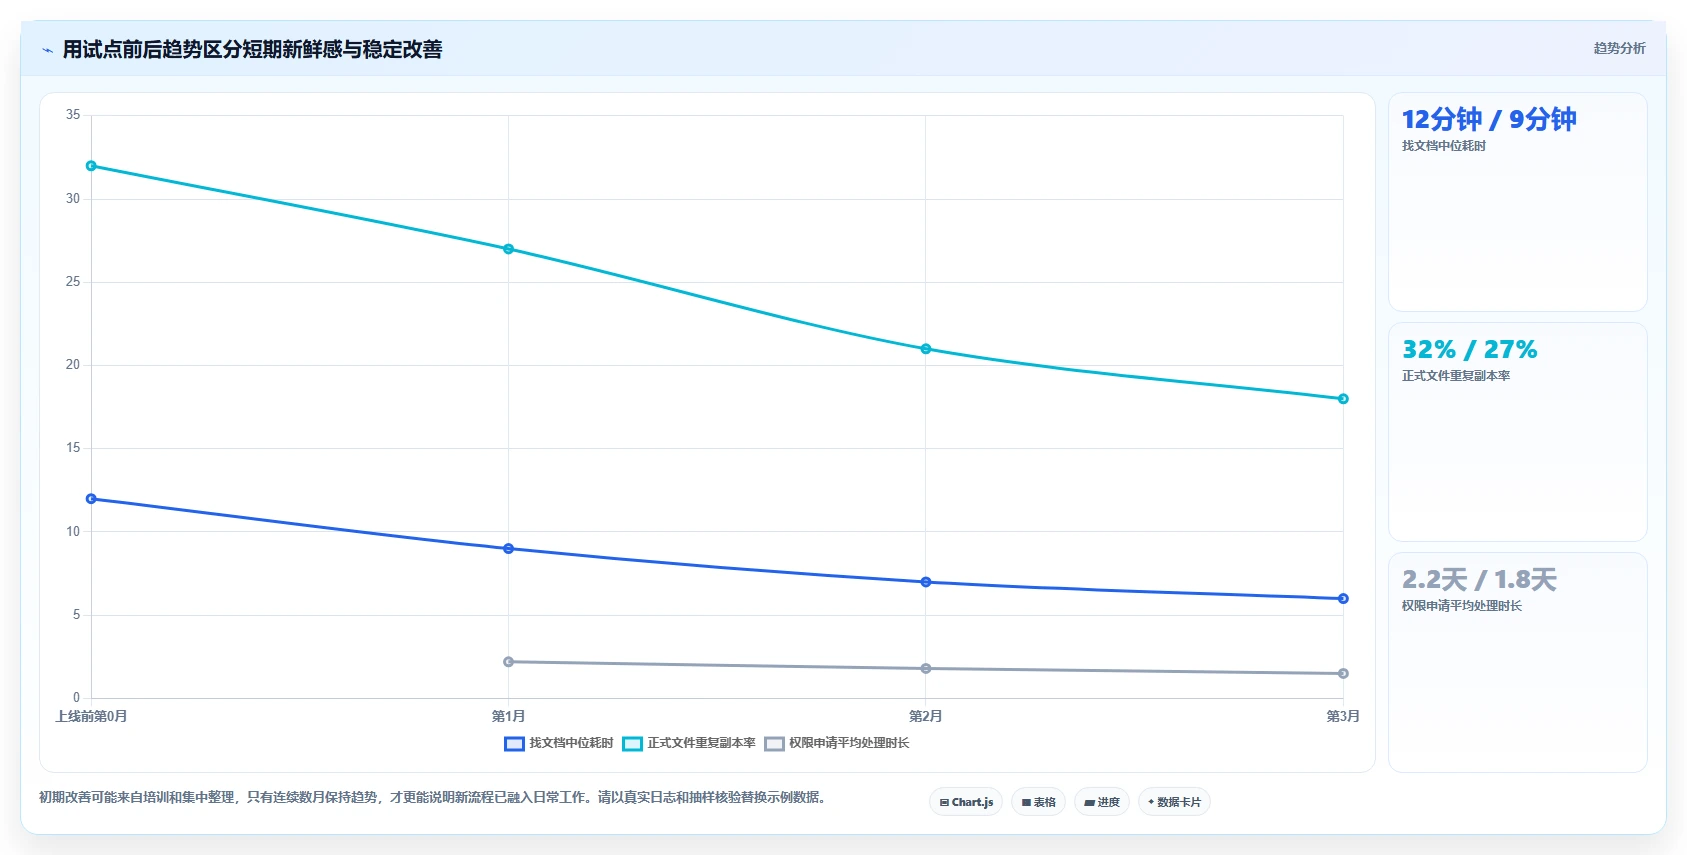Click the 35 y-axis label
The image size is (1687, 855).
click(73, 115)
